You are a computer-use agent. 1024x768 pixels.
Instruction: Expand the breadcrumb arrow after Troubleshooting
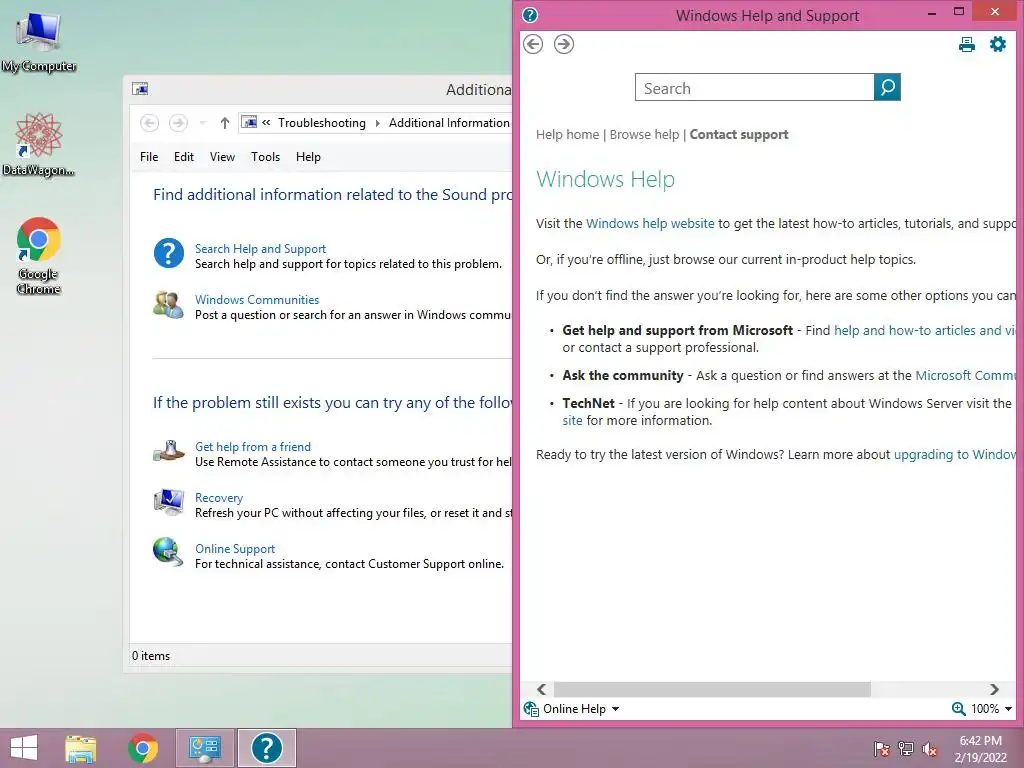pyautogui.click(x=377, y=123)
